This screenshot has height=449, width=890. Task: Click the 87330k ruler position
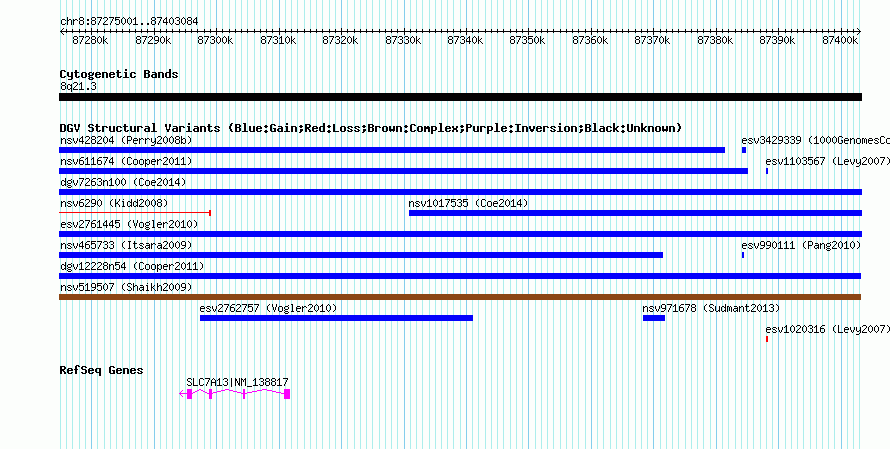pyautogui.click(x=403, y=40)
